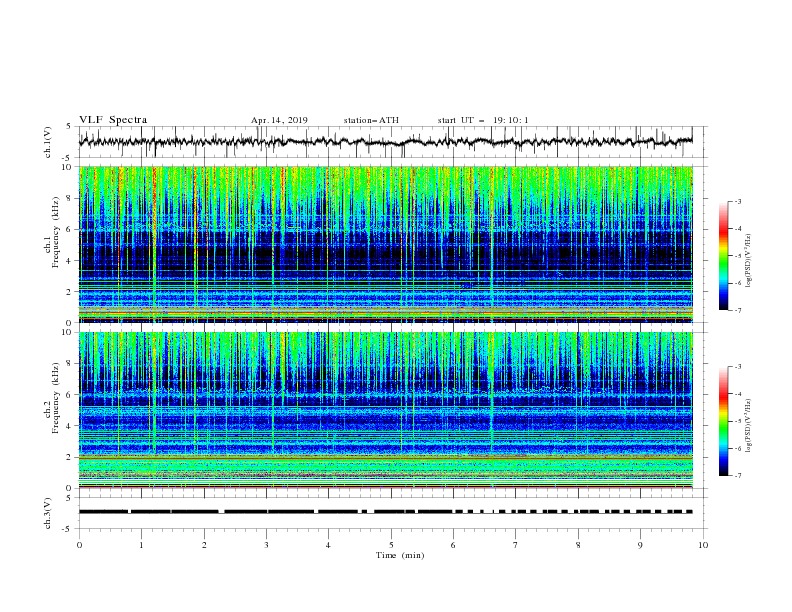Screen dimensions: 792x612
Task: Click time axis tick label '5'
Action: pyautogui.click(x=391, y=545)
